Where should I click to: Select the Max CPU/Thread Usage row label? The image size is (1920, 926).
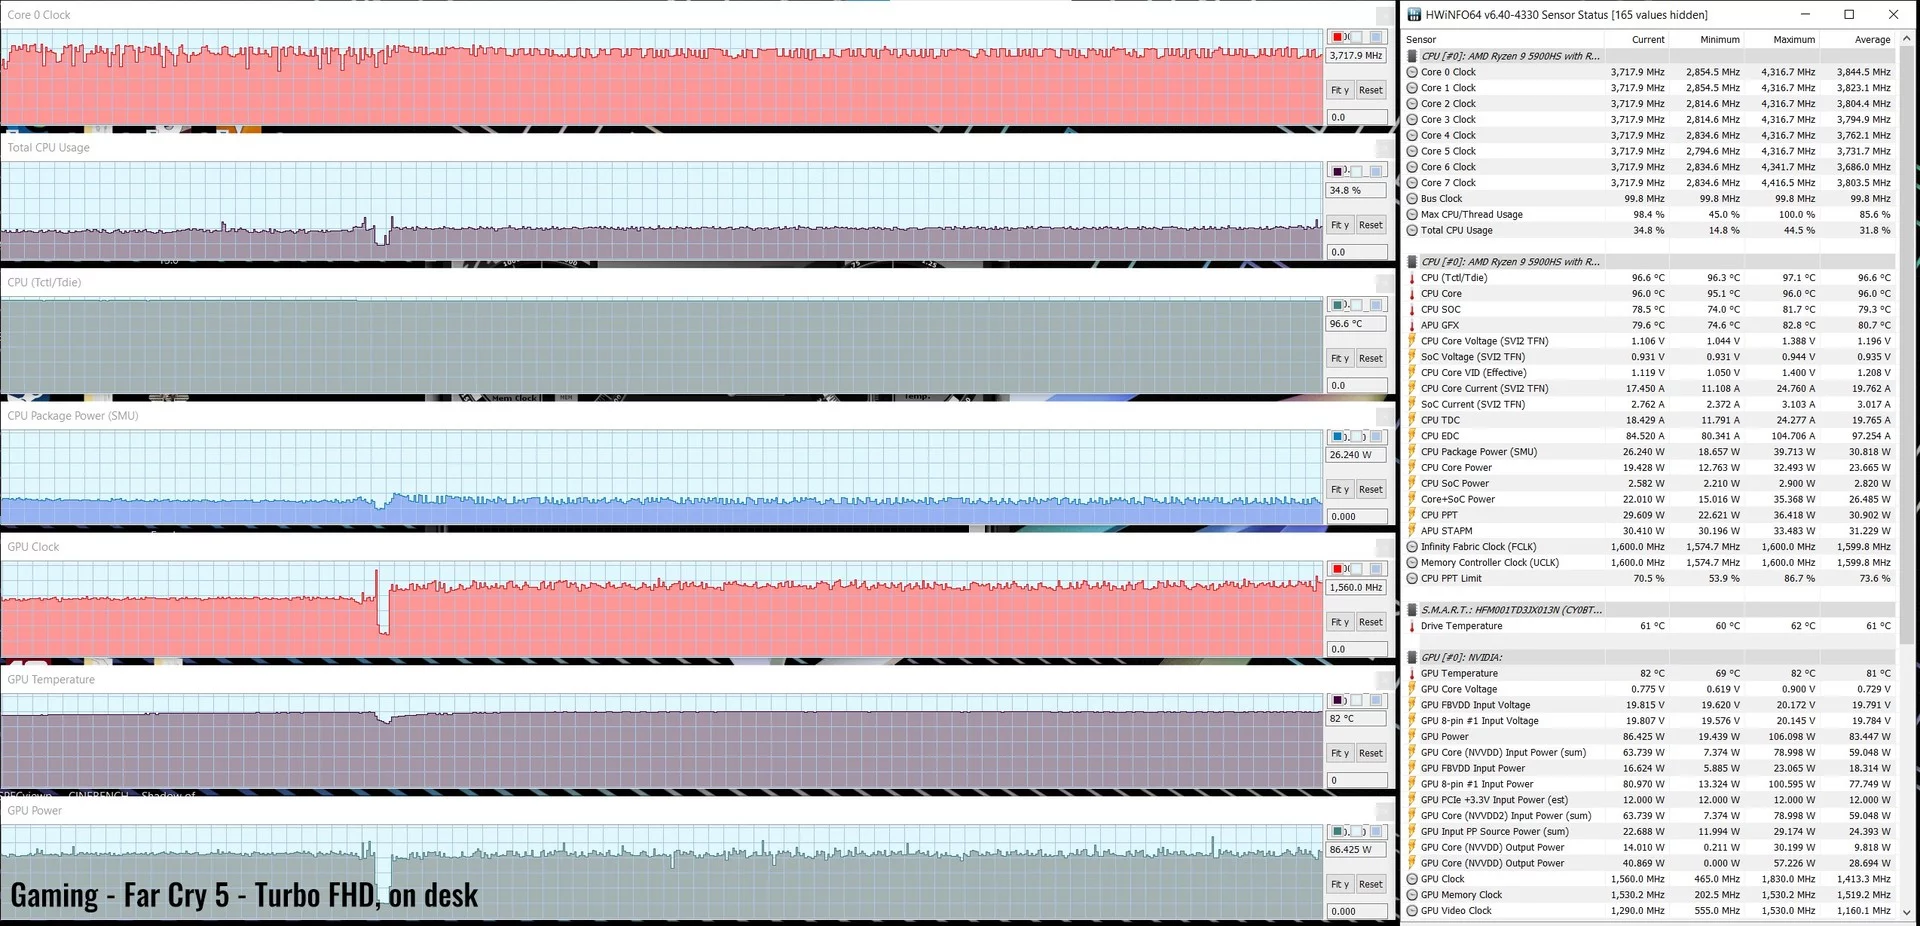pyautogui.click(x=1472, y=215)
